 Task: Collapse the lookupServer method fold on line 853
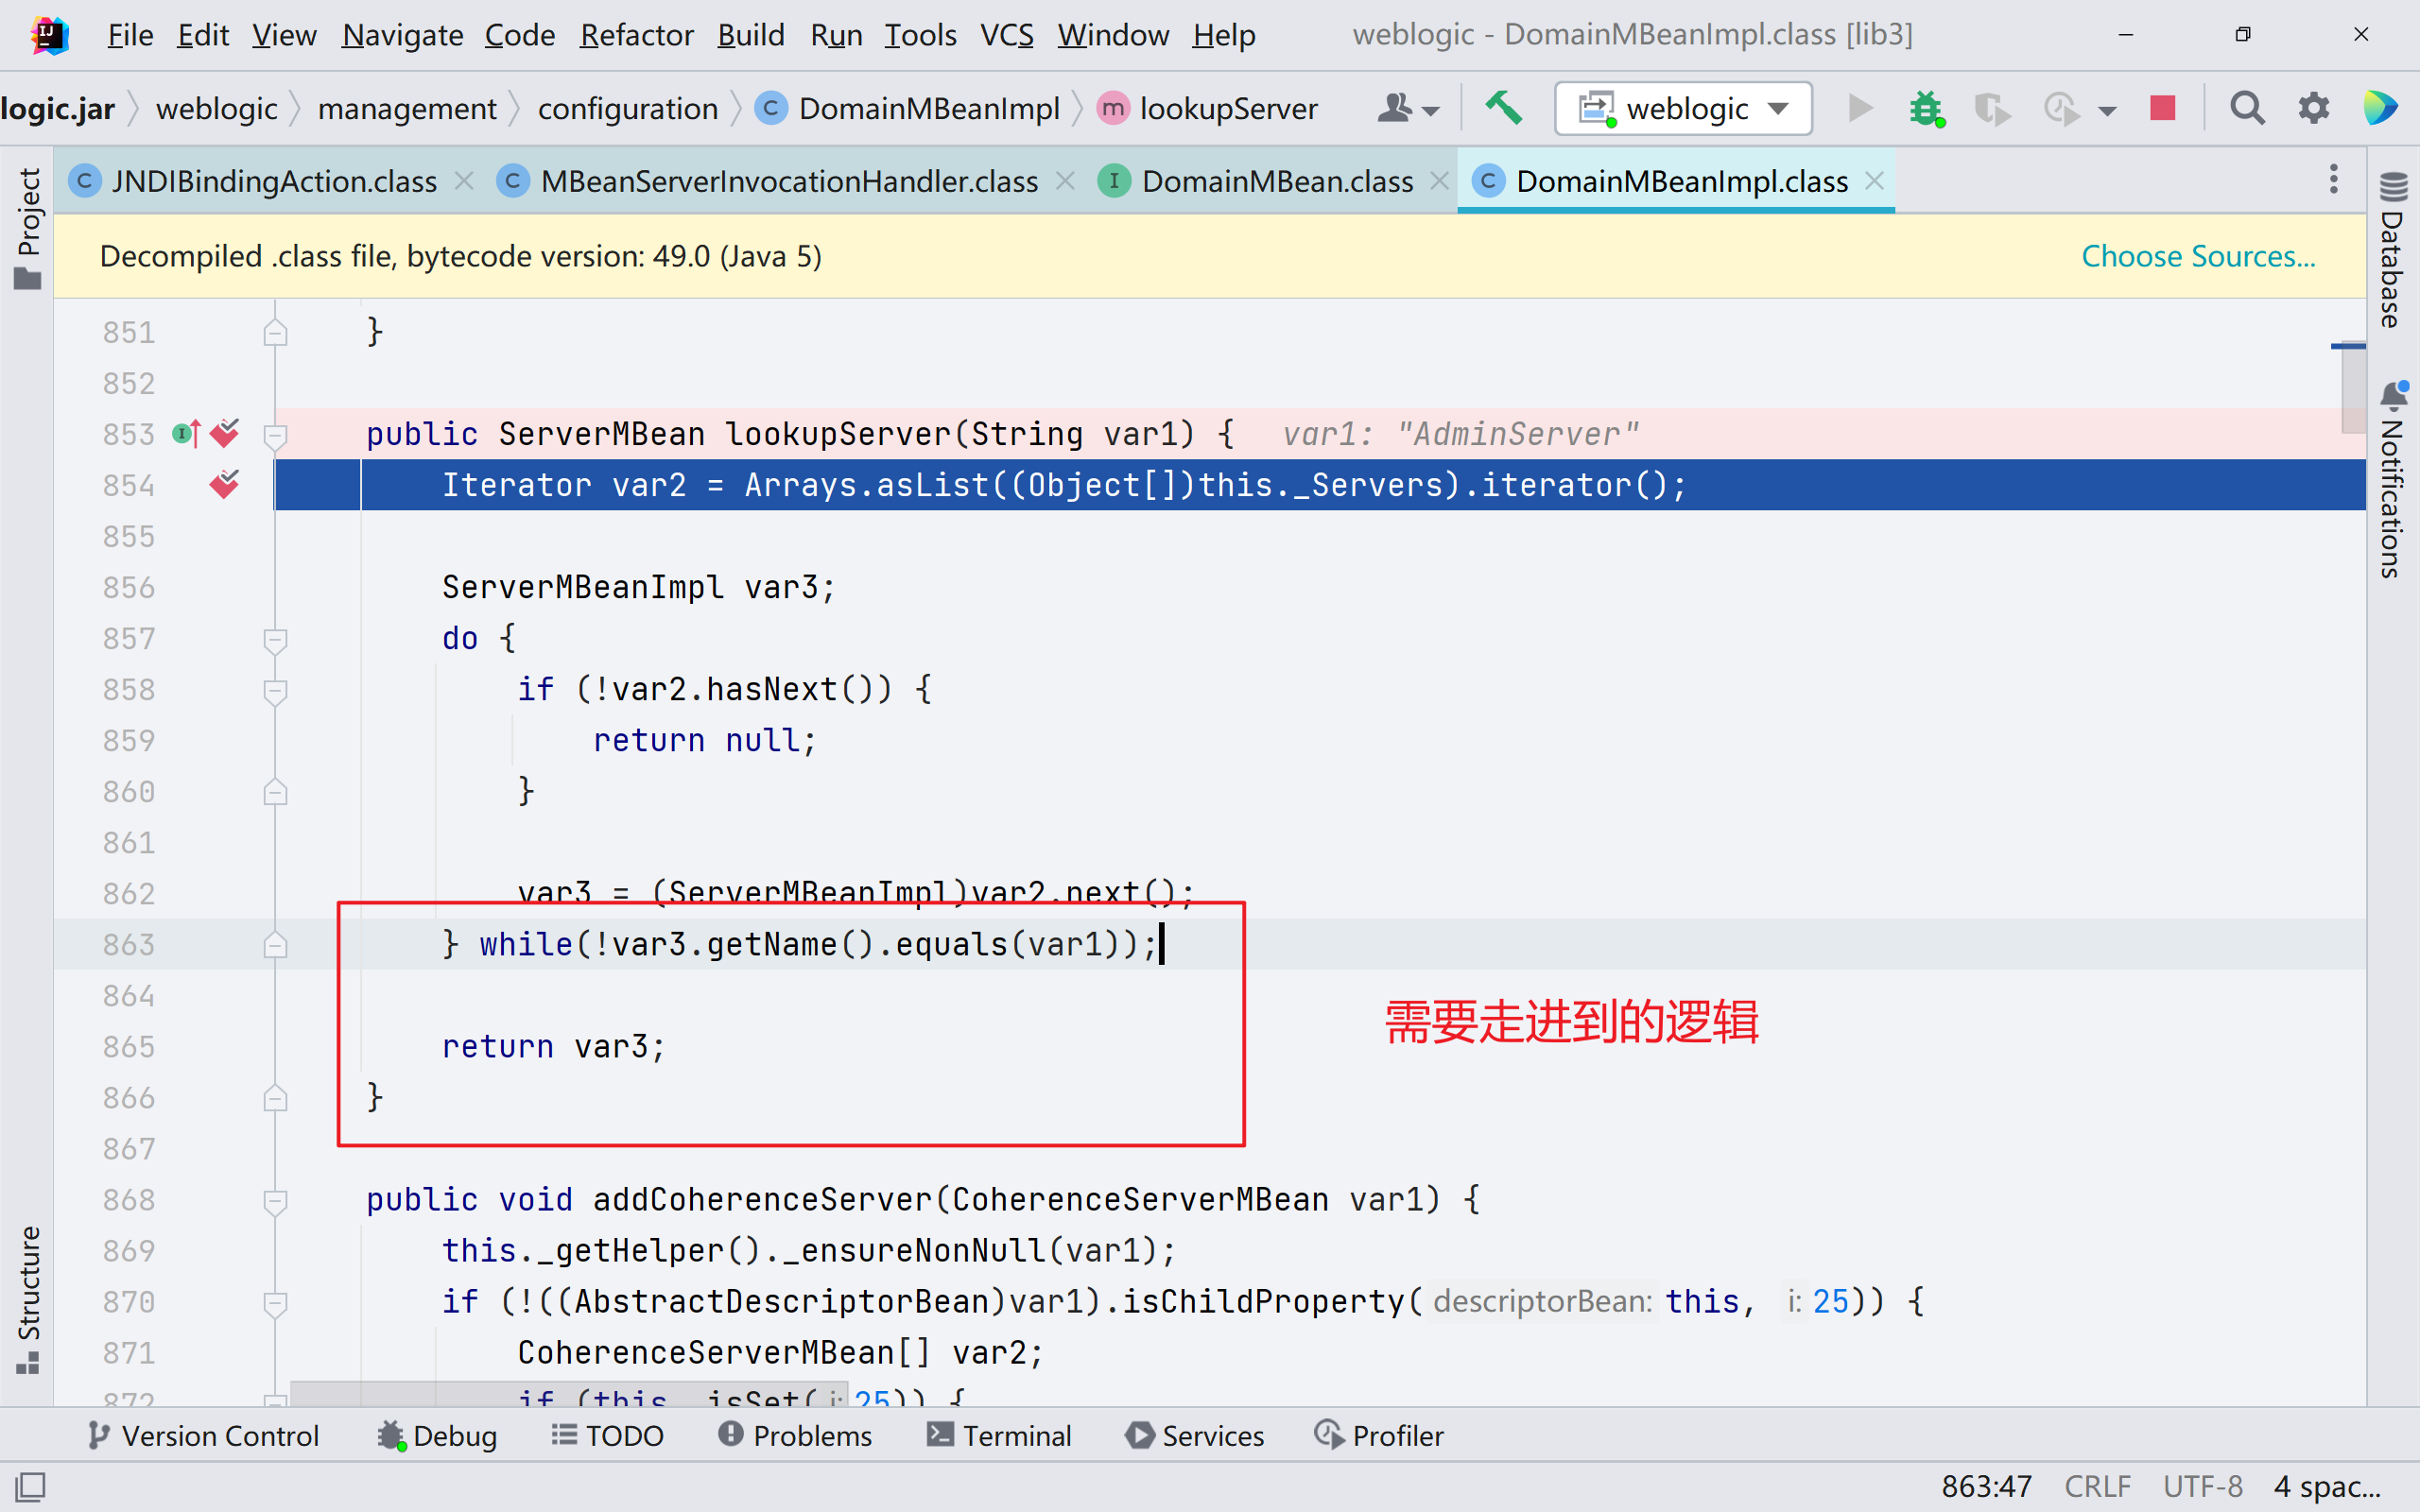click(x=276, y=434)
